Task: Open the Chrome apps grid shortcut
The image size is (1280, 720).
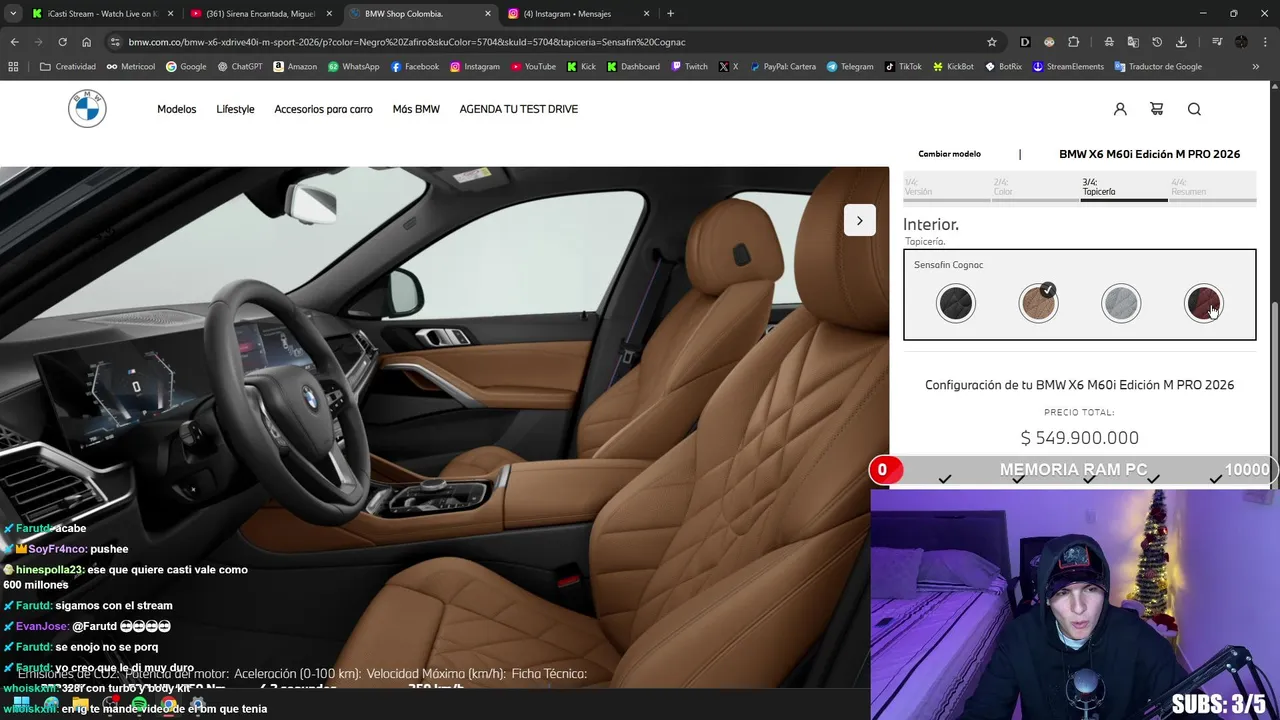Action: 13,67
